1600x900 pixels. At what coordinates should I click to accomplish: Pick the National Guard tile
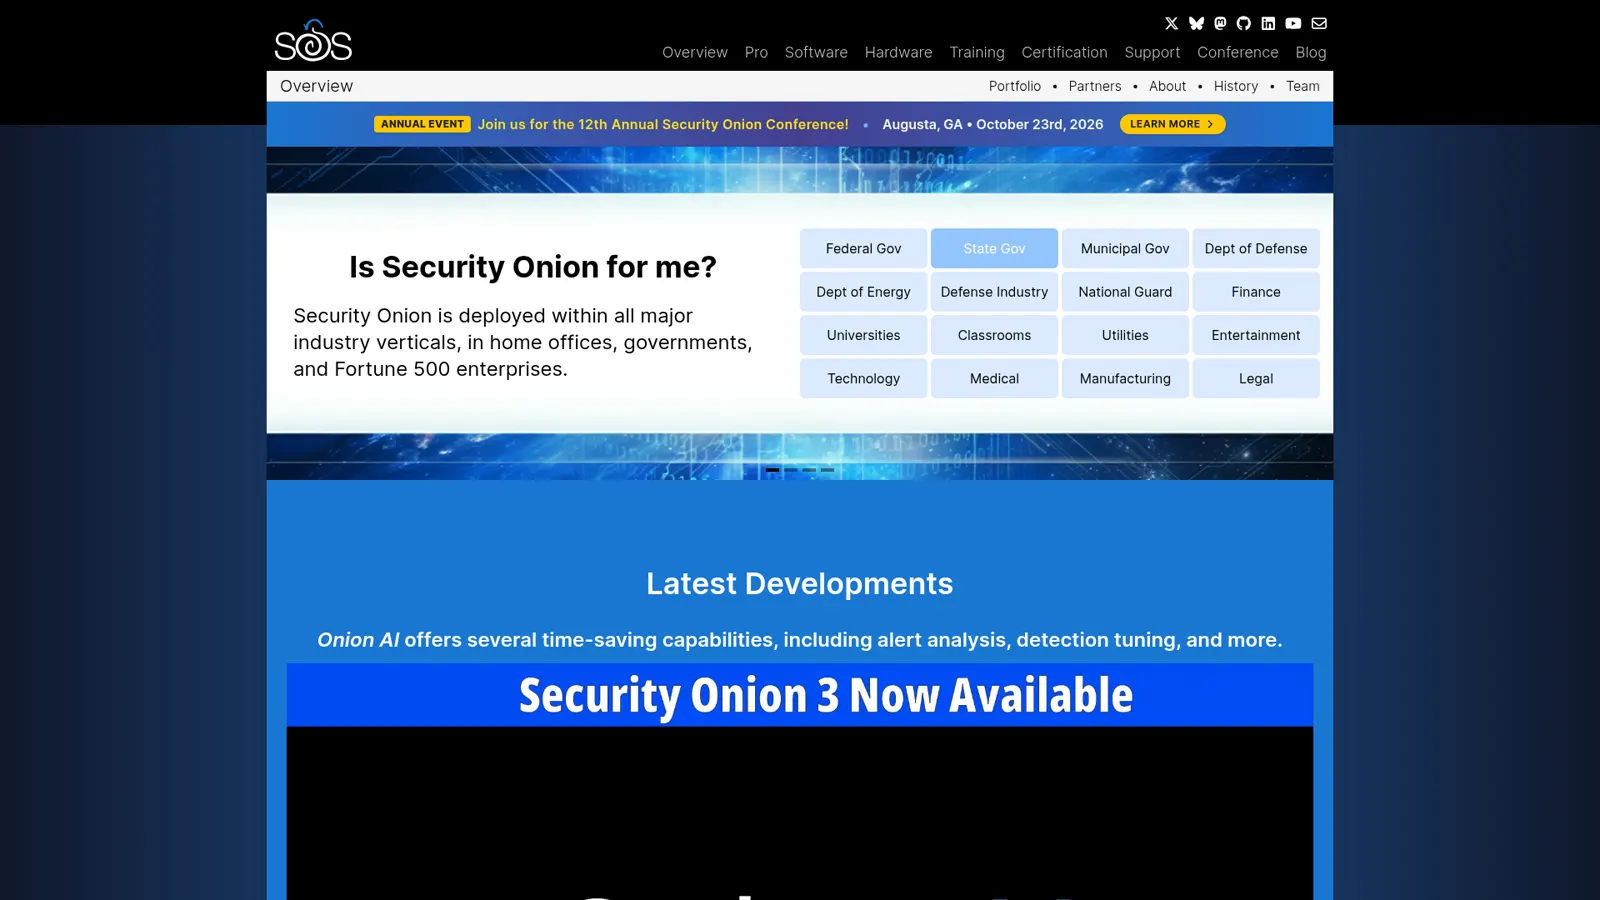click(x=1125, y=292)
